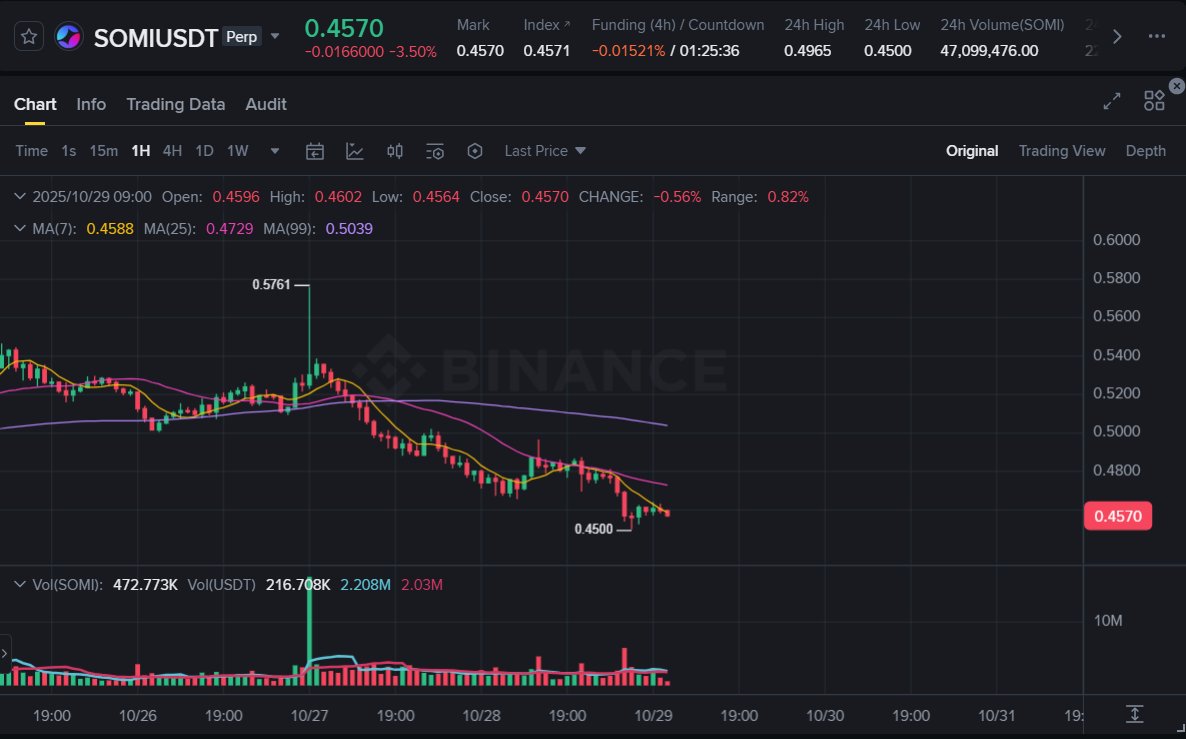The height and width of the screenshot is (739, 1186).
Task: Expand the left side panel arrow
Action: [5, 653]
